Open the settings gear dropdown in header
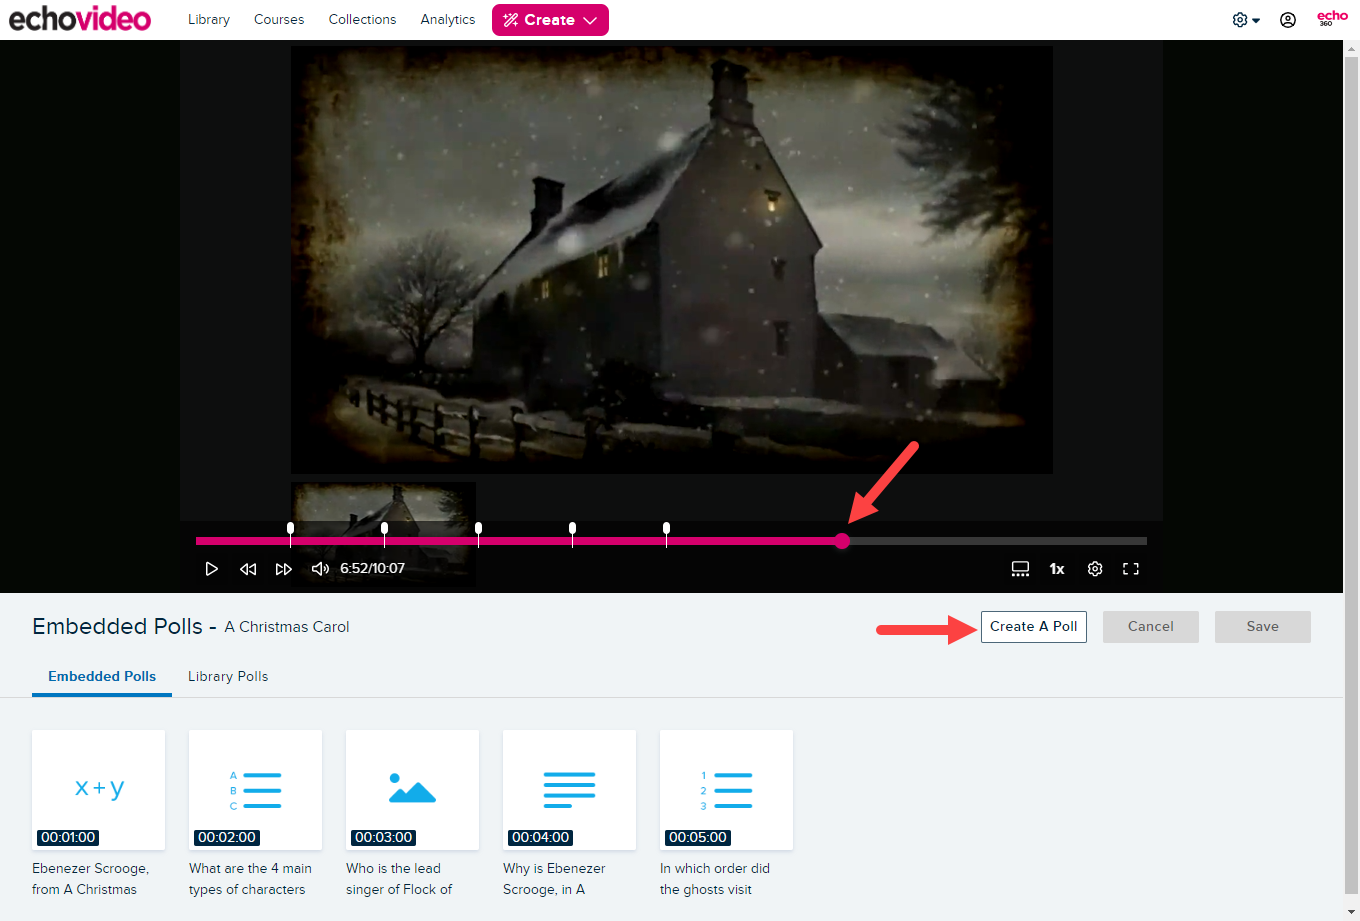This screenshot has height=921, width=1360. (1246, 20)
